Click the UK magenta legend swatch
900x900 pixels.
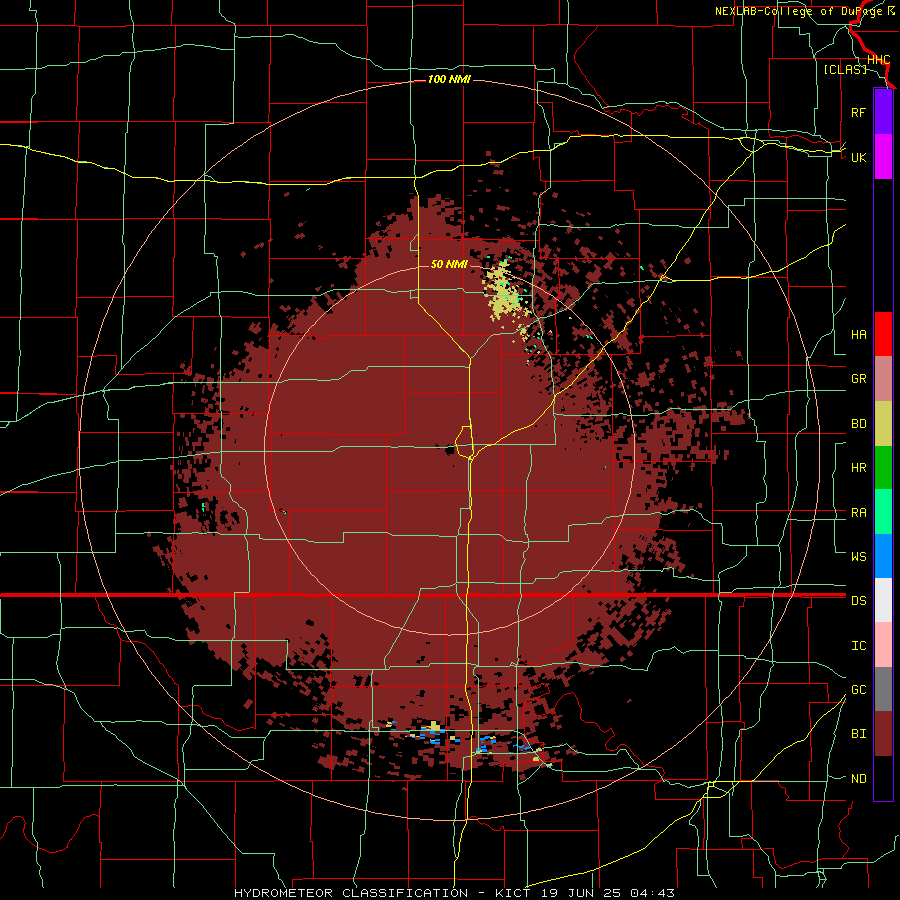point(883,157)
